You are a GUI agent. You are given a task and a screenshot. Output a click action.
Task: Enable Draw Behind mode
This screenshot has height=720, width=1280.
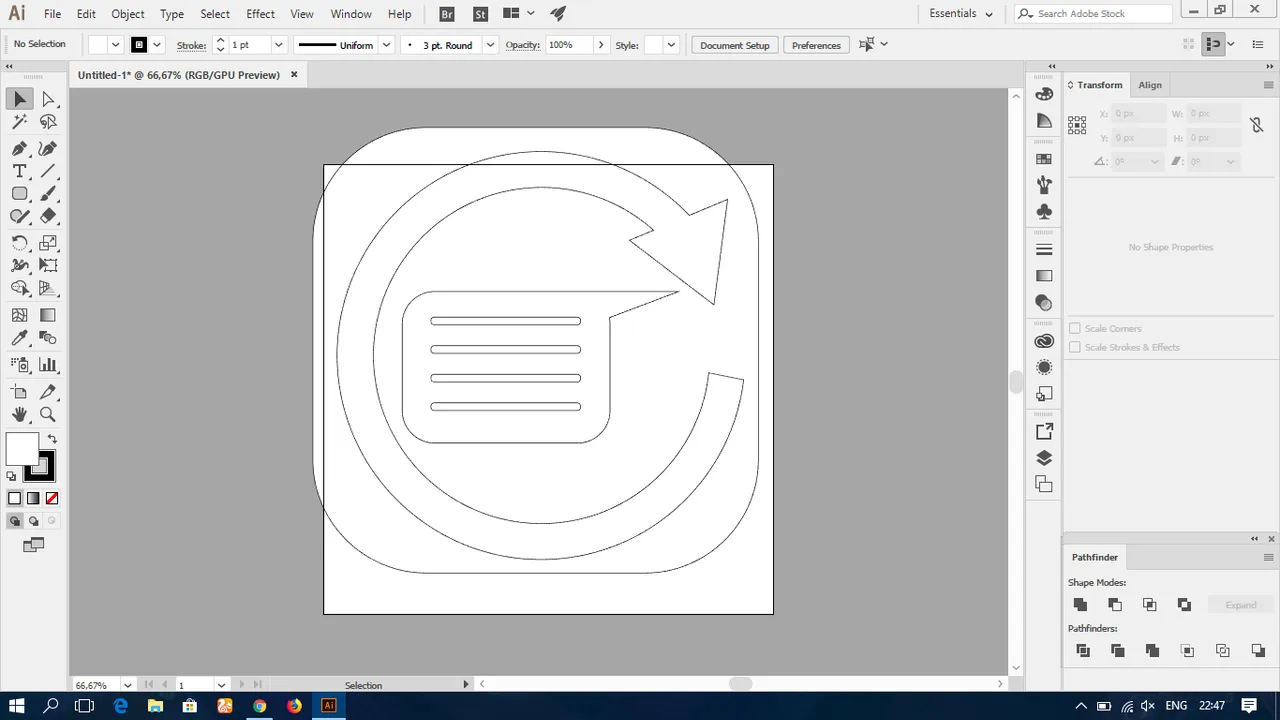tap(33, 521)
